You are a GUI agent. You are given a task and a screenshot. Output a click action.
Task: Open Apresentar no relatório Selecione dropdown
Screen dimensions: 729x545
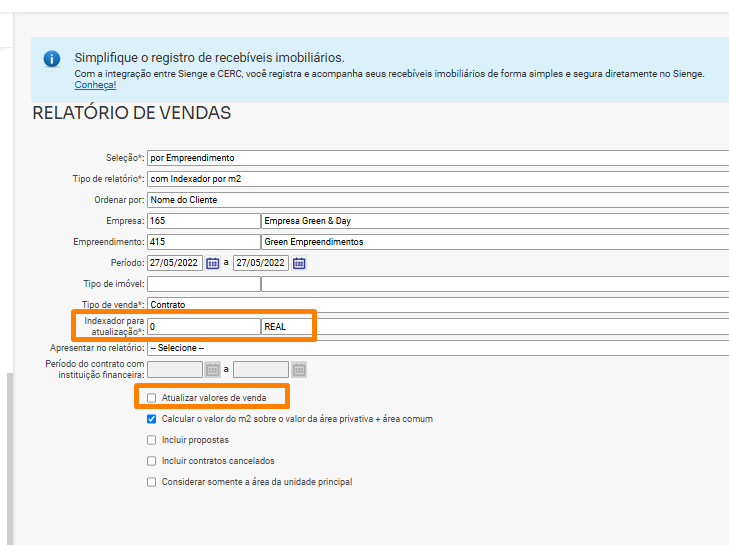438,348
